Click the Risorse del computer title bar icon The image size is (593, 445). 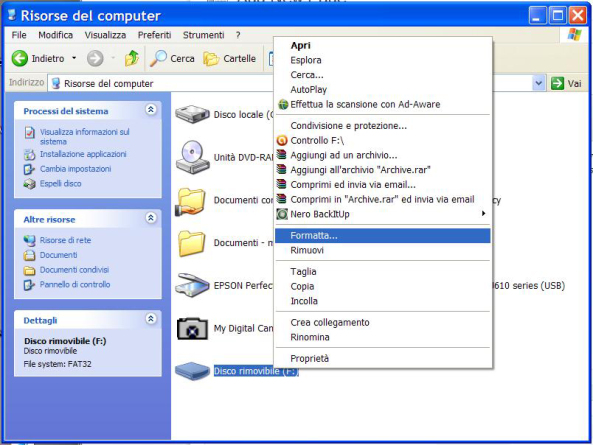(x=12, y=15)
